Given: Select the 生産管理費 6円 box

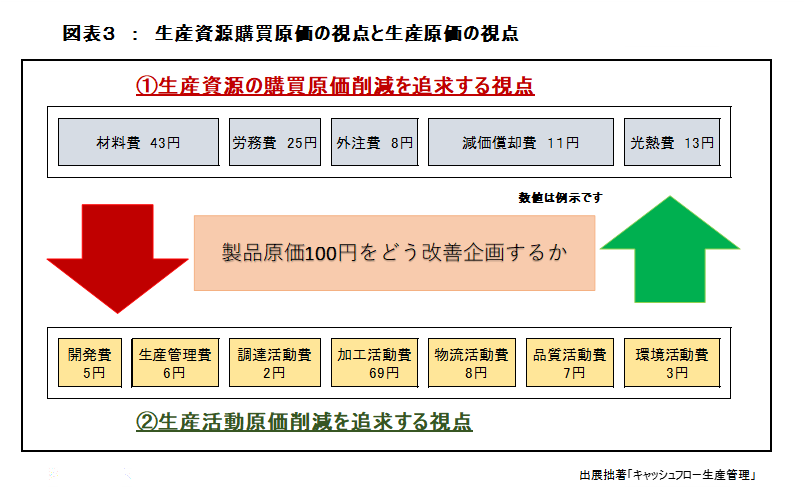Looking at the screenshot, I should coord(175,362).
